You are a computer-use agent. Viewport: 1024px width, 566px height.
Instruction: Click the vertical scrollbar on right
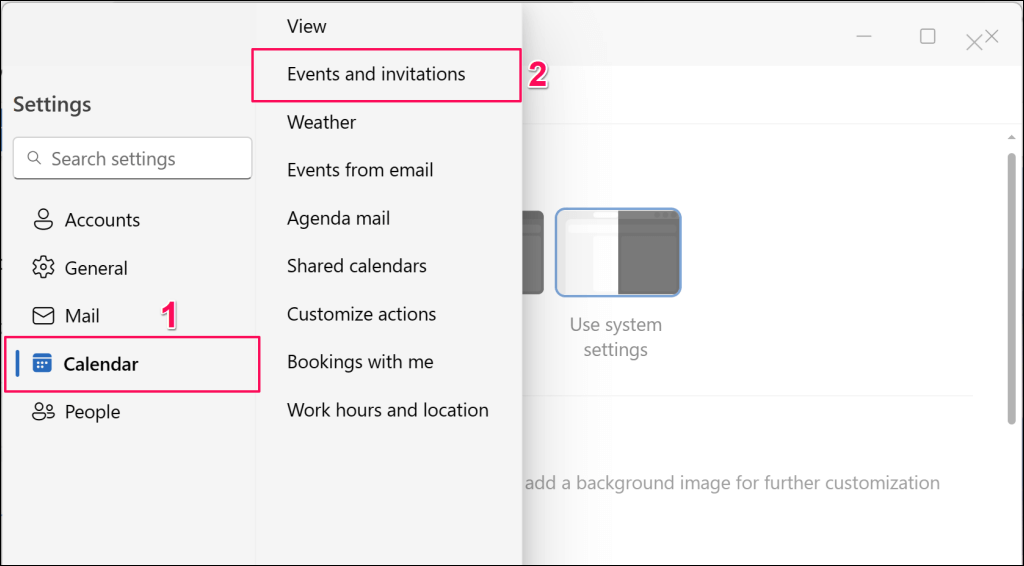[1011, 290]
